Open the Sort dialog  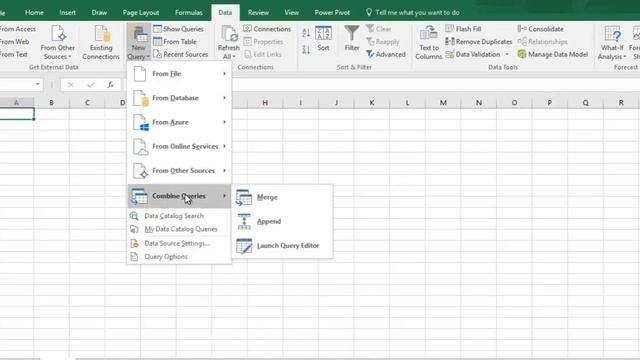click(x=323, y=39)
